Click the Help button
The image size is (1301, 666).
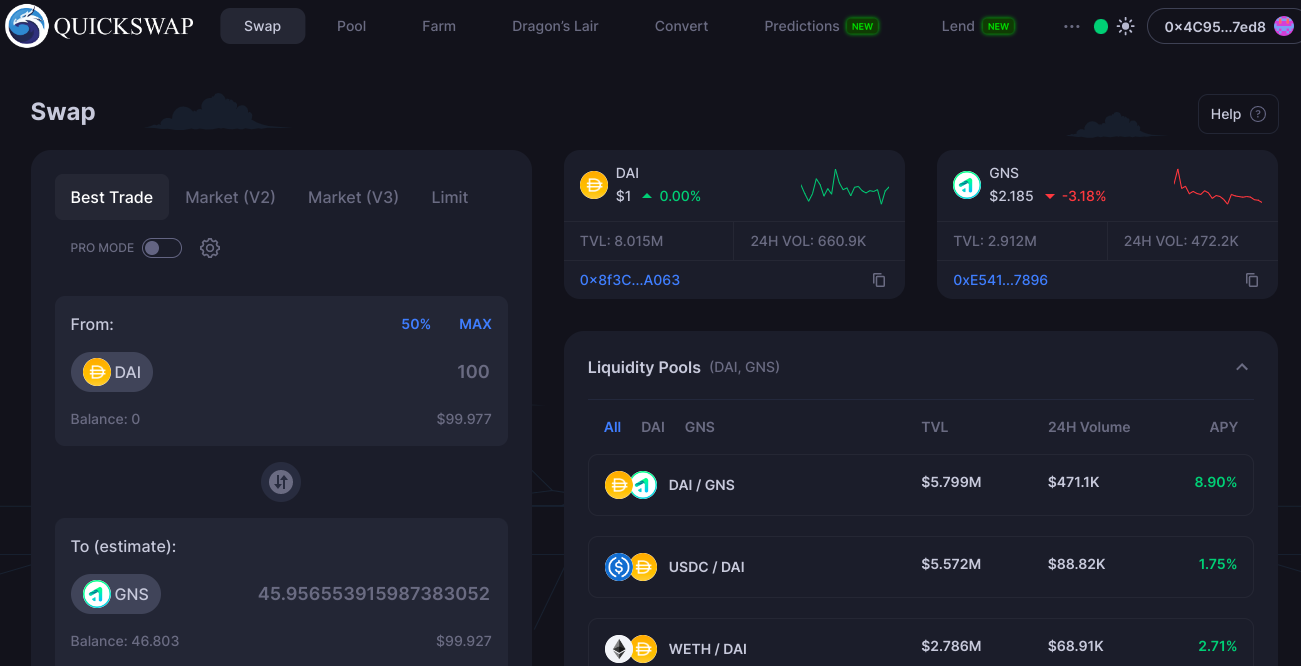[1238, 114]
